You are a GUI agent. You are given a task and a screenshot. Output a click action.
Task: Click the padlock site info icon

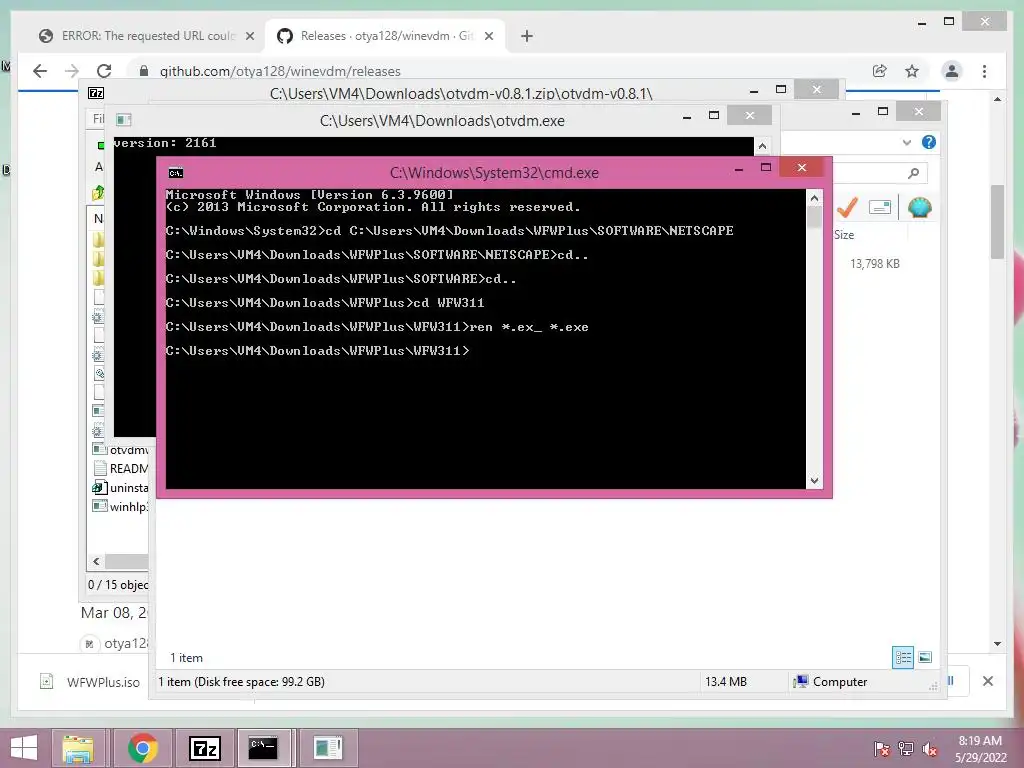tap(144, 71)
